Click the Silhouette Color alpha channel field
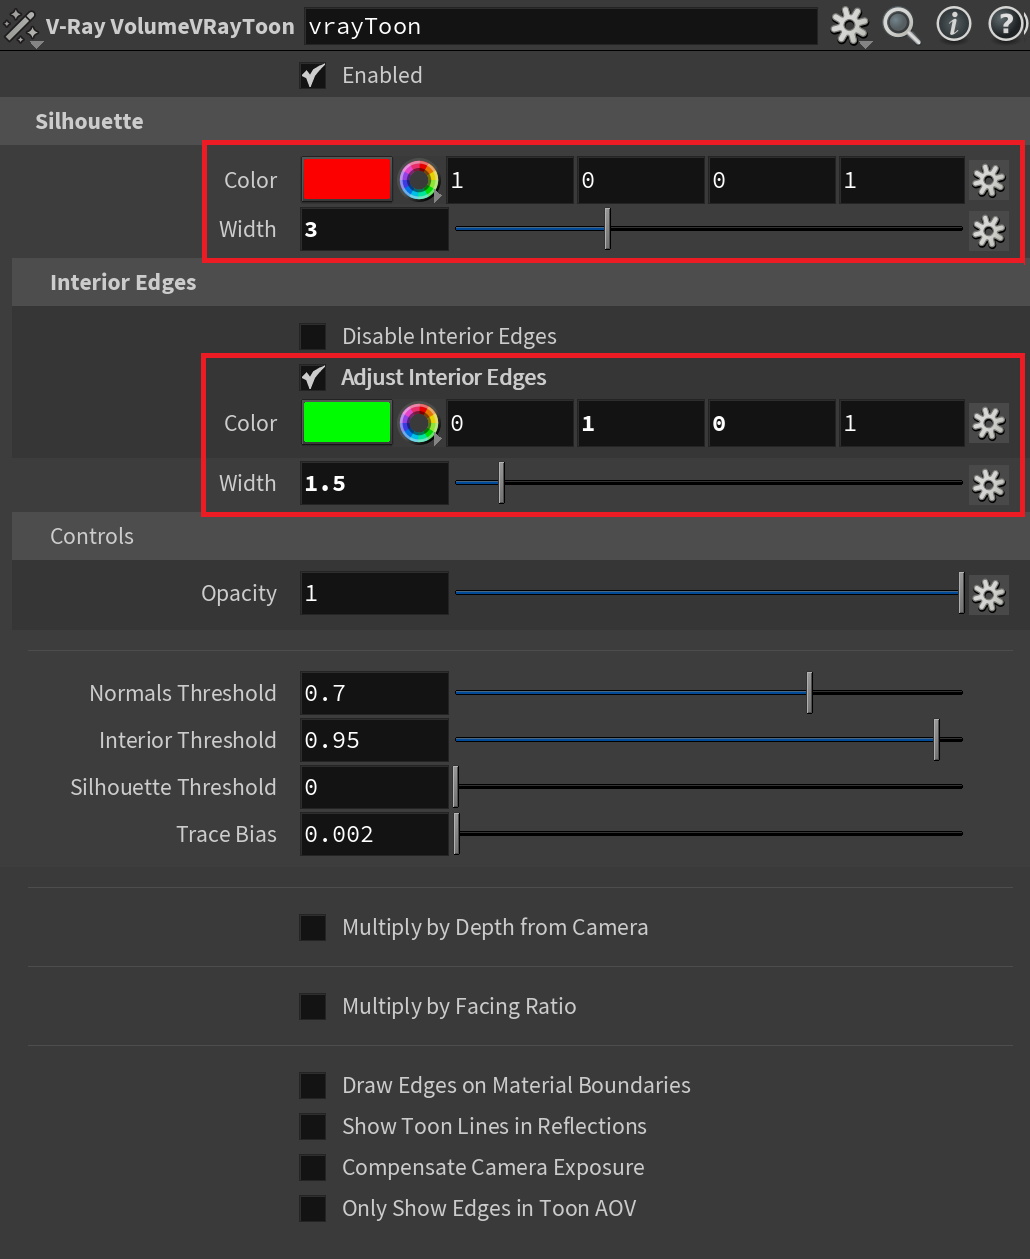This screenshot has height=1259, width=1030. coord(903,180)
